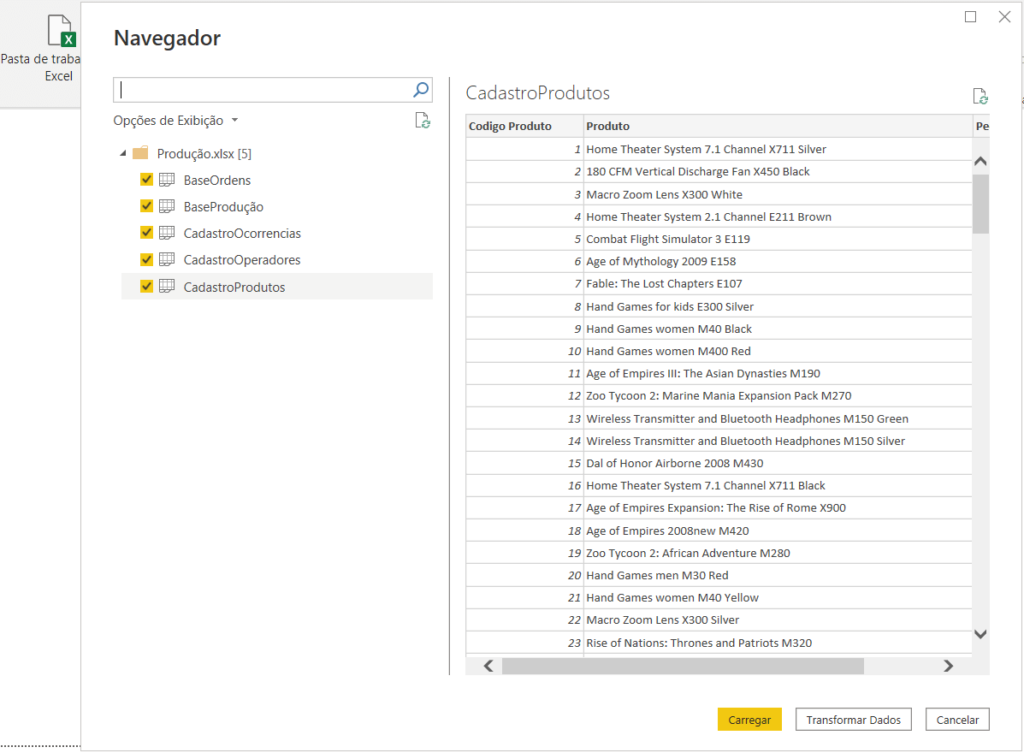
Task: Click the preview vertical scrollbar thumb
Action: 980,204
